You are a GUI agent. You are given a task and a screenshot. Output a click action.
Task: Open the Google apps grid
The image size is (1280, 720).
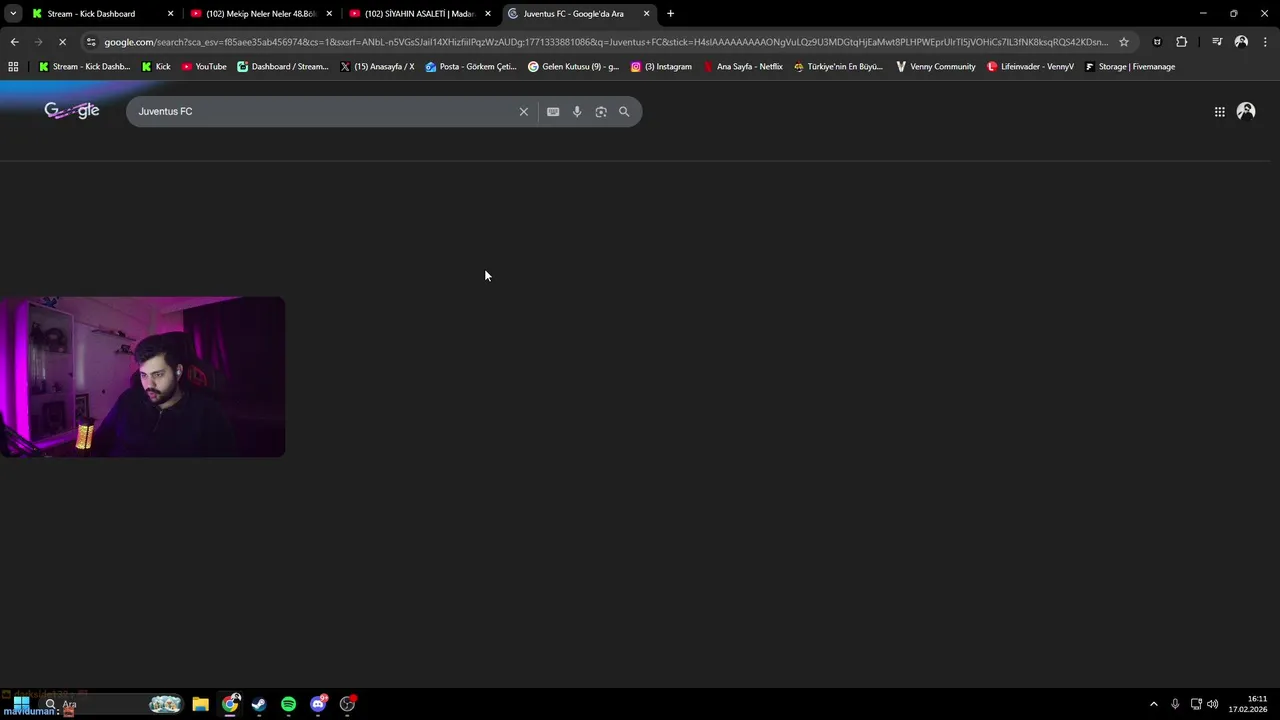point(1219,112)
